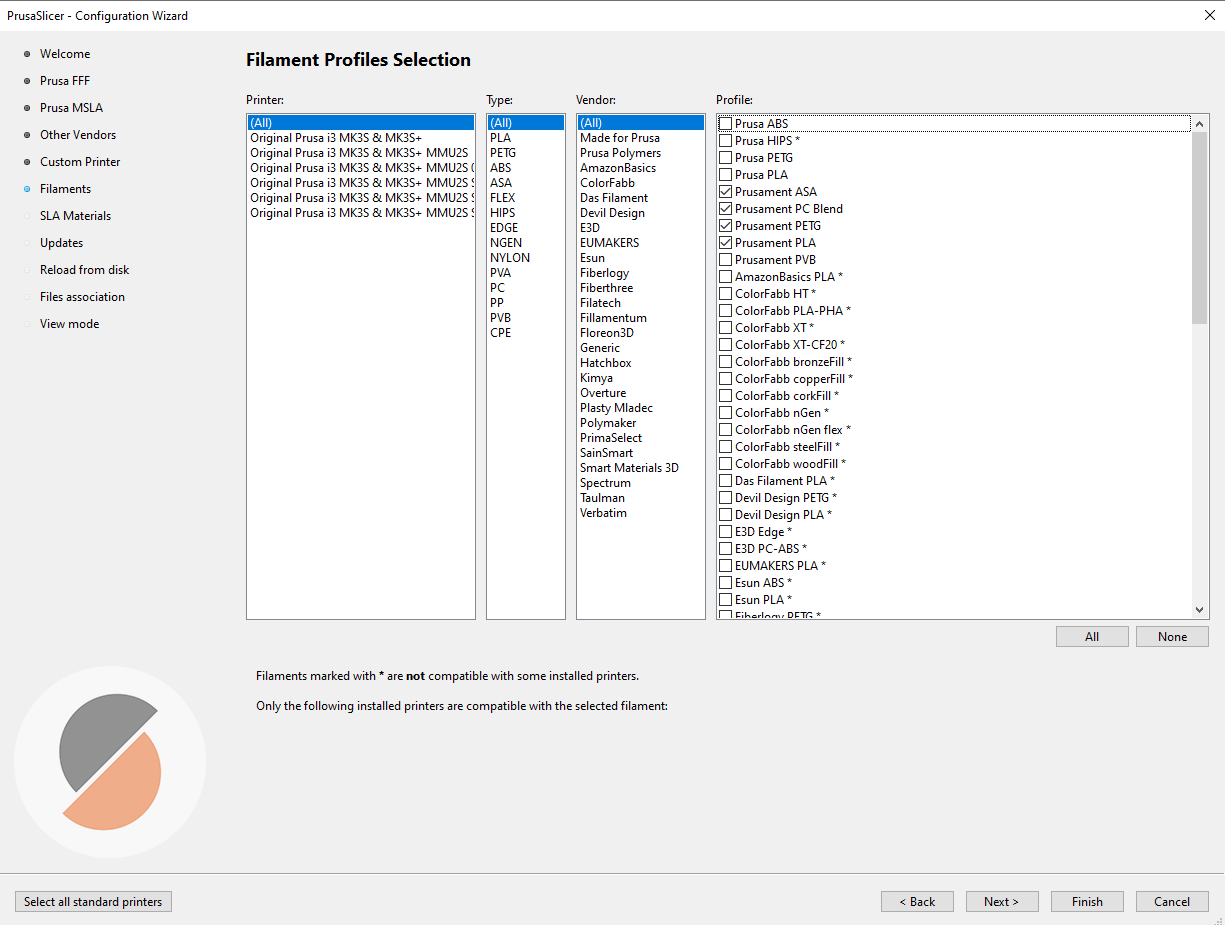Check the Das Filament PLA profile
This screenshot has width=1225, height=925.
pos(726,481)
